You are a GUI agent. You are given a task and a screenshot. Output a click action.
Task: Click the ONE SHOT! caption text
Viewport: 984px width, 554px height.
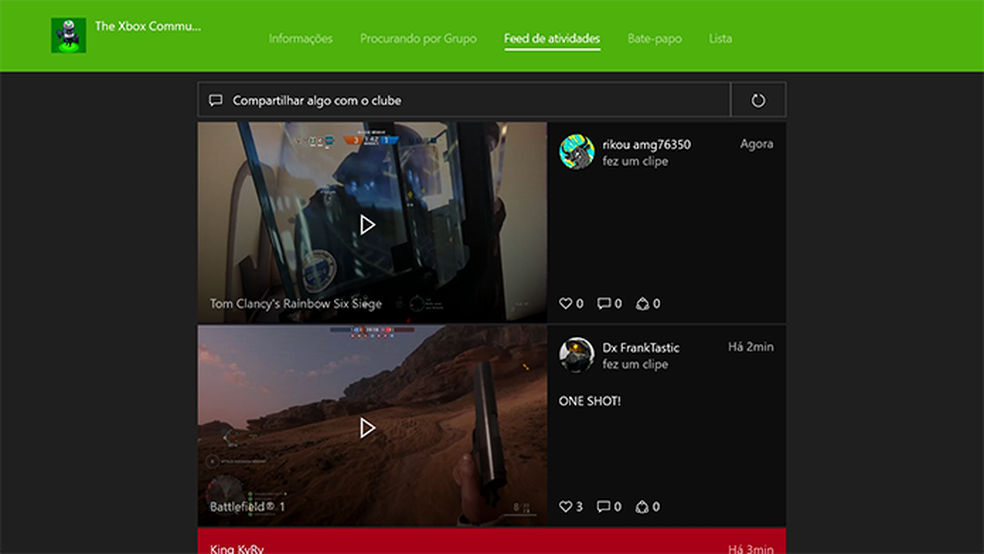(x=590, y=401)
